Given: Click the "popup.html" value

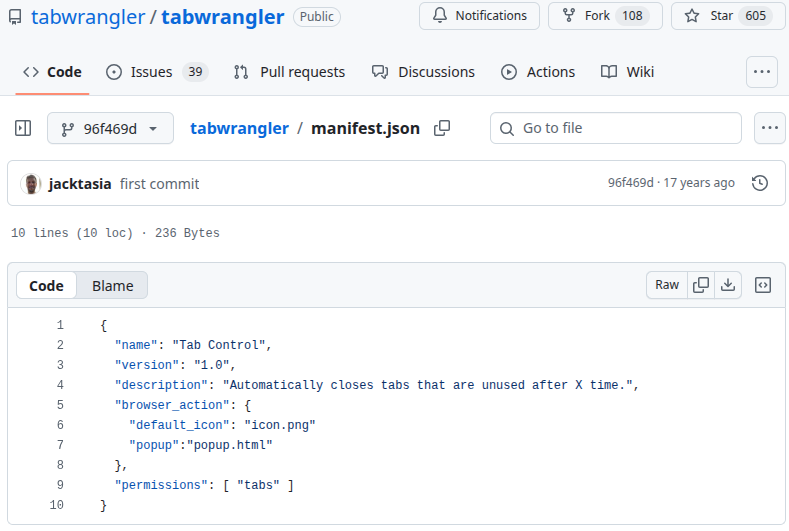Looking at the screenshot, I should (x=229, y=445).
